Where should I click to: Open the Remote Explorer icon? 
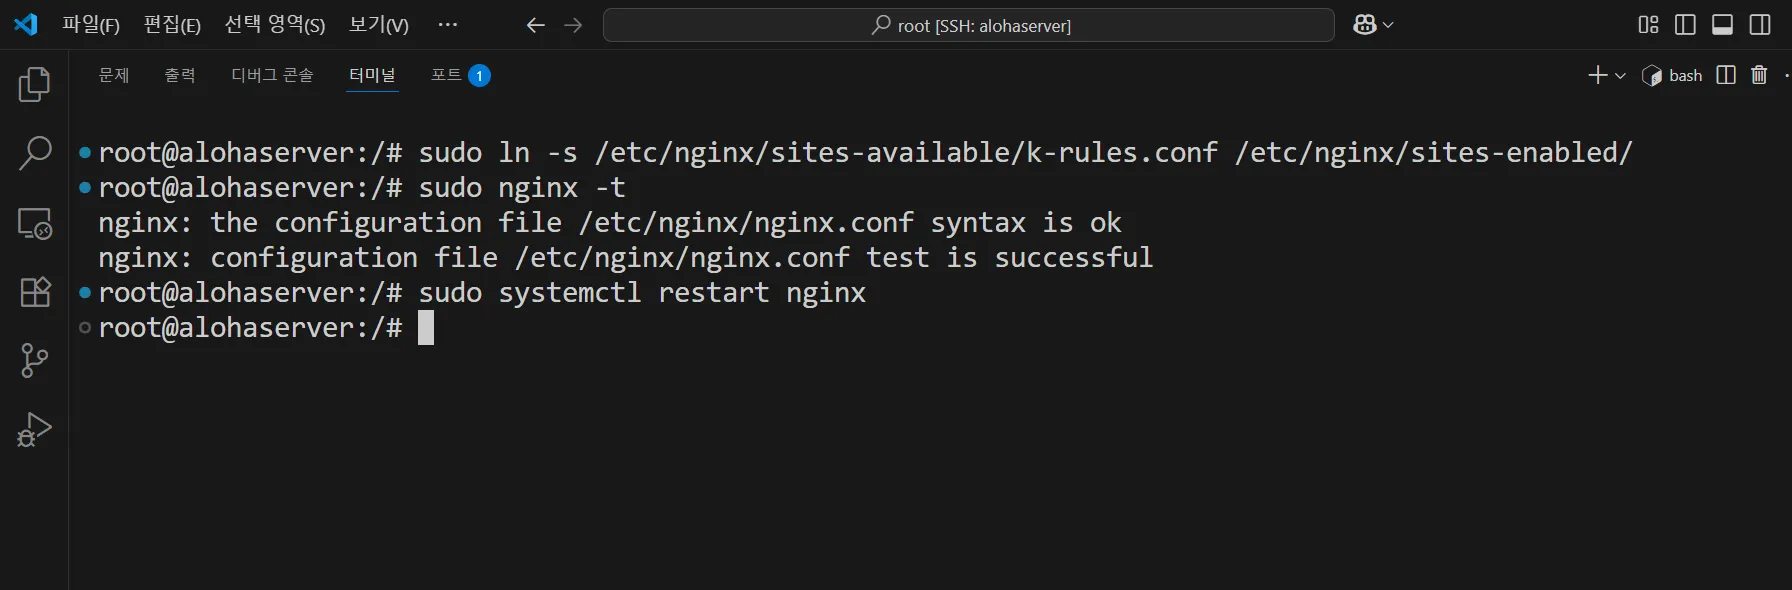(35, 223)
